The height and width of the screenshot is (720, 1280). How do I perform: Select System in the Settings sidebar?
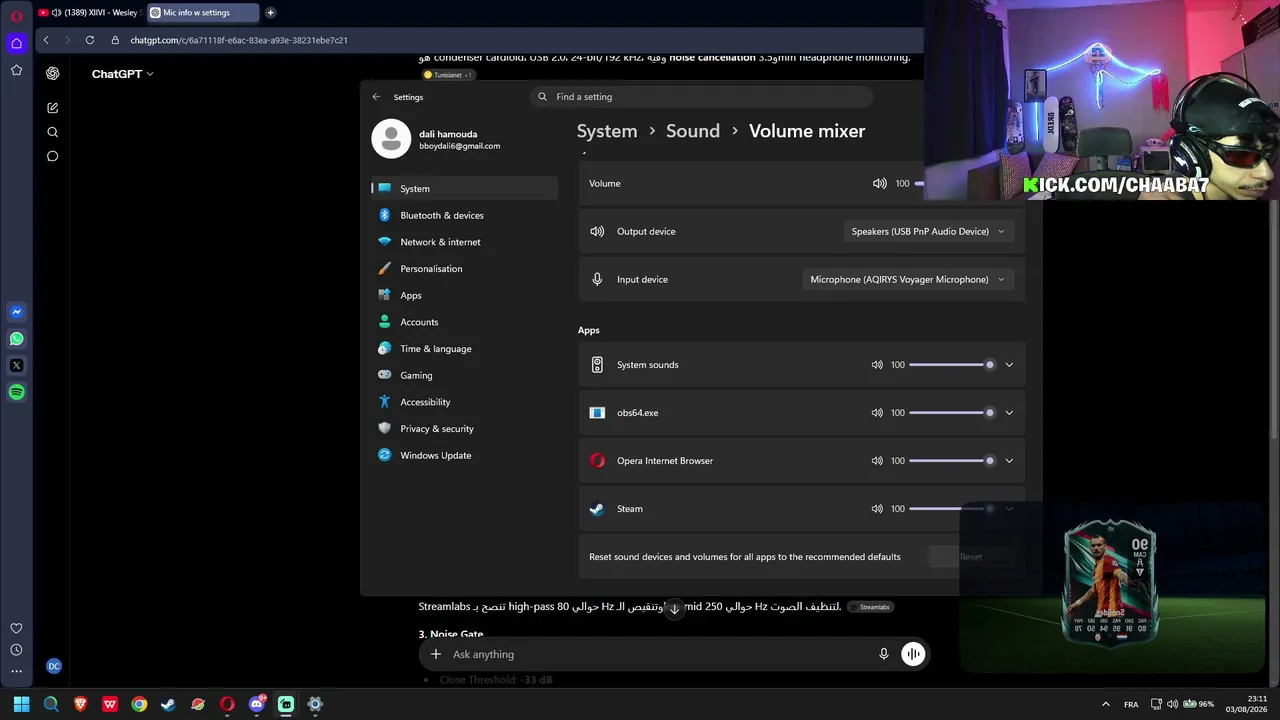[x=464, y=188]
